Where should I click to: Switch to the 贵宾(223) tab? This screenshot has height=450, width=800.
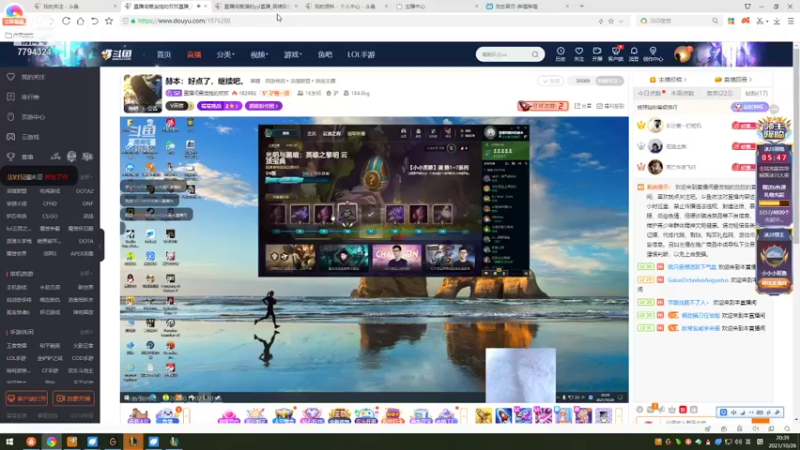click(x=719, y=93)
